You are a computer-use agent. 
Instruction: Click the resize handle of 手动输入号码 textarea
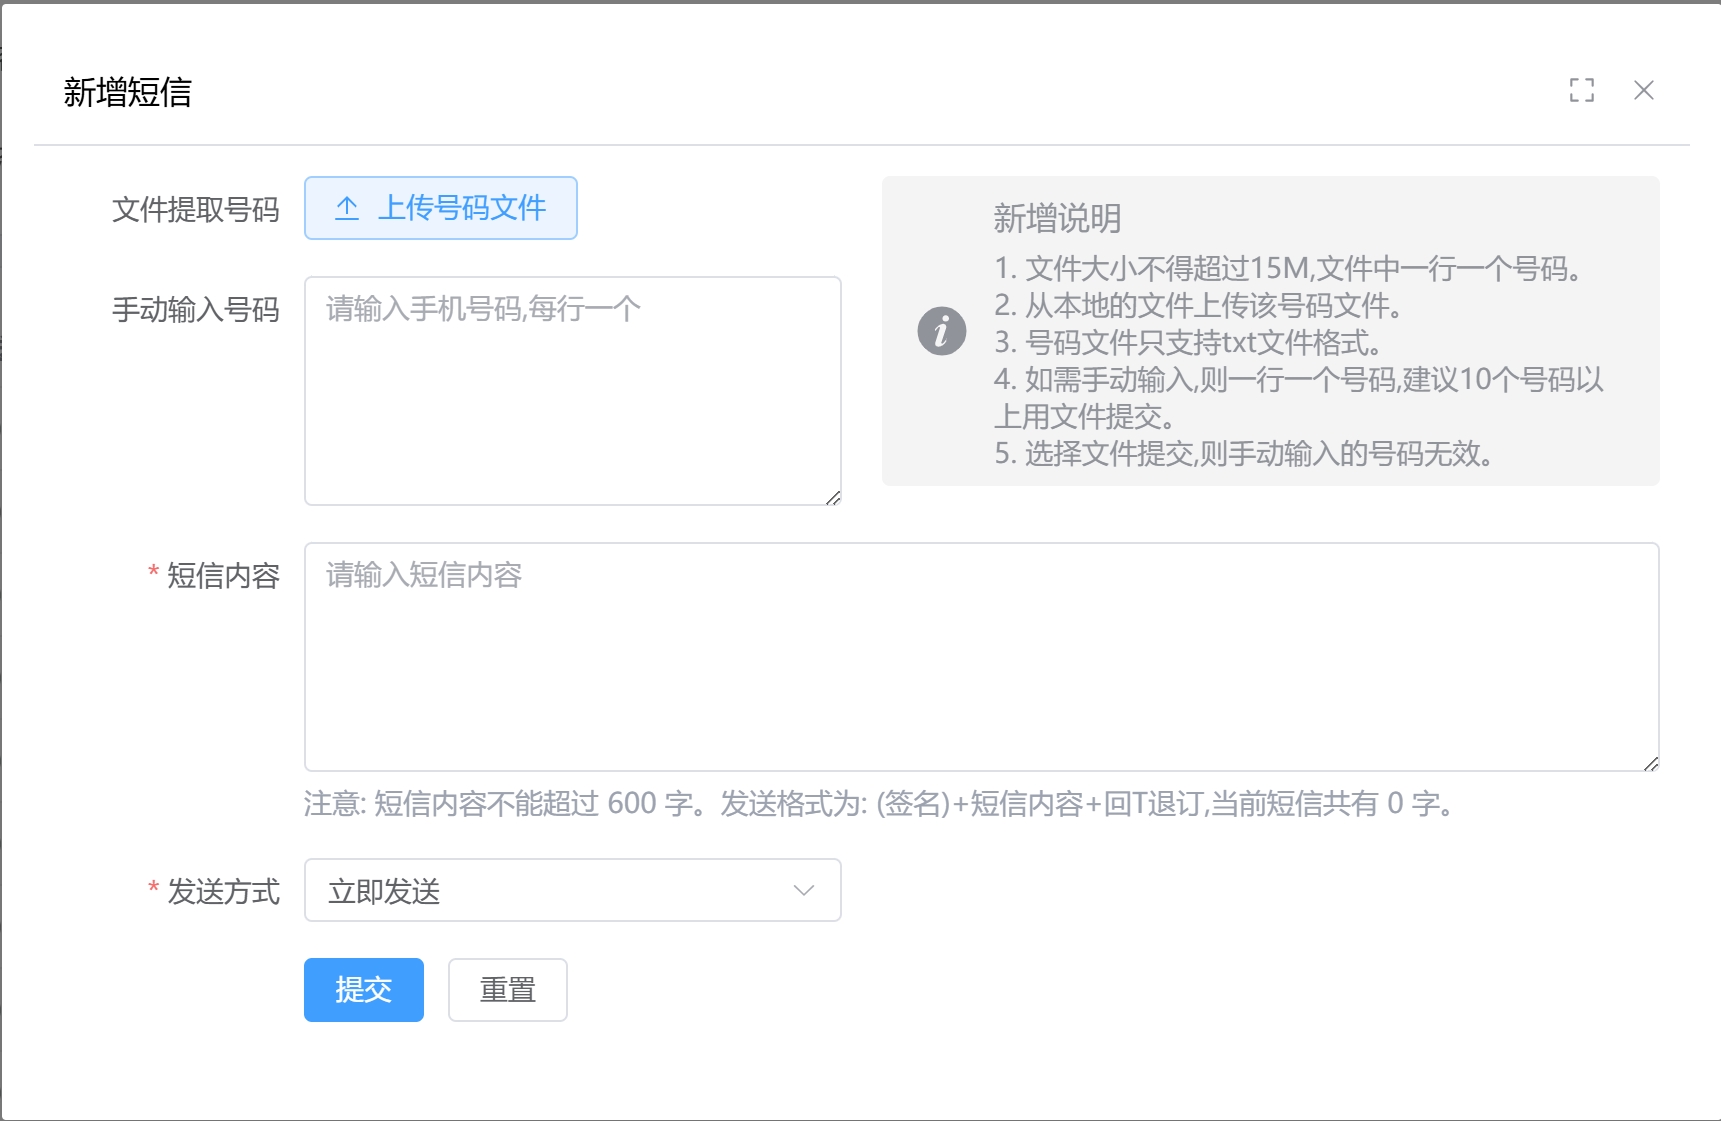[833, 498]
